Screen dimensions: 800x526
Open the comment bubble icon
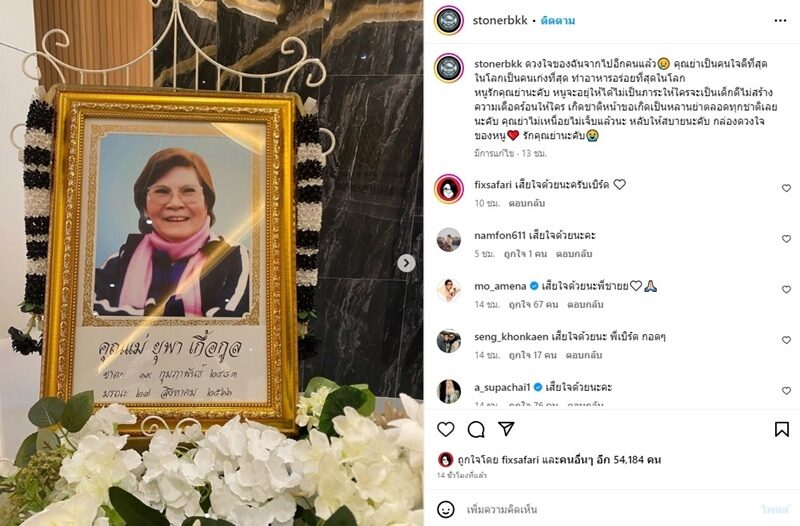point(476,430)
